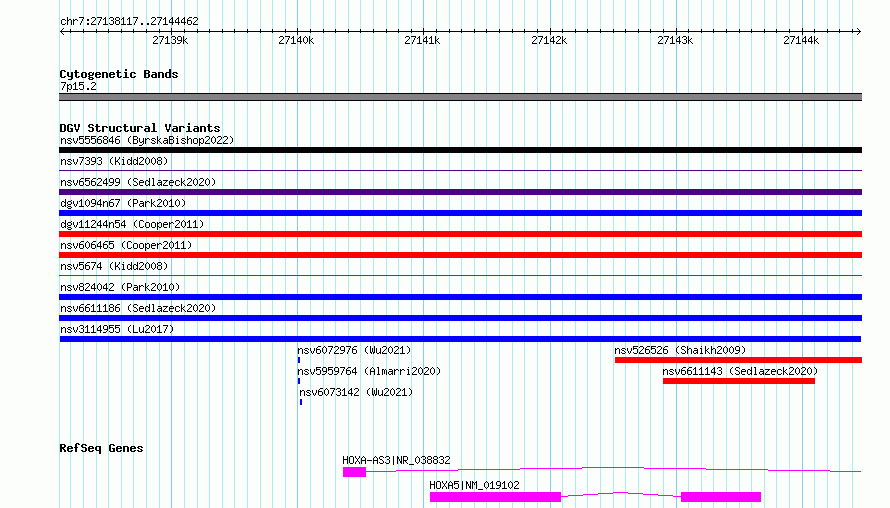Click the purple nsv6562499 variant bar
This screenshot has width=890, height=508.
460,192
